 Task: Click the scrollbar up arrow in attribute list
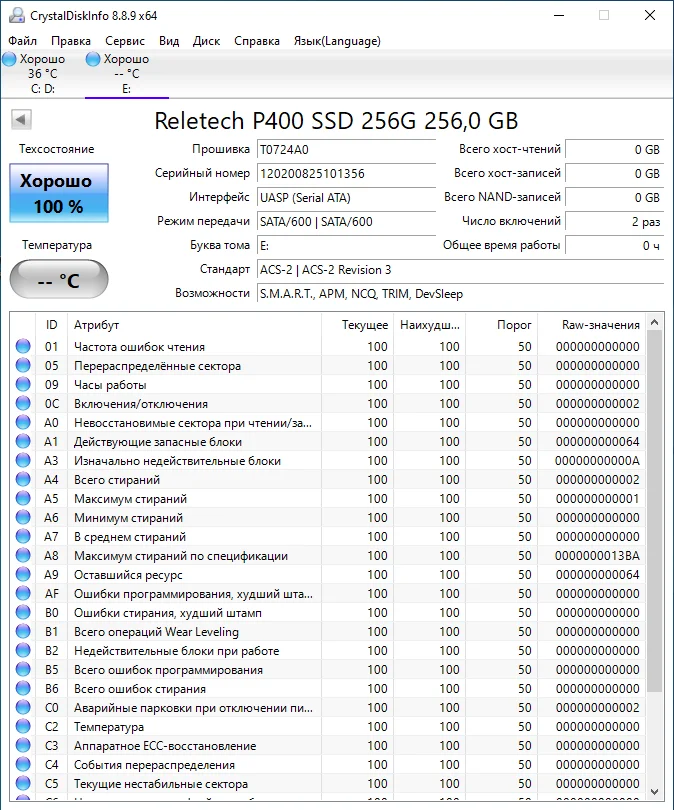click(x=654, y=322)
